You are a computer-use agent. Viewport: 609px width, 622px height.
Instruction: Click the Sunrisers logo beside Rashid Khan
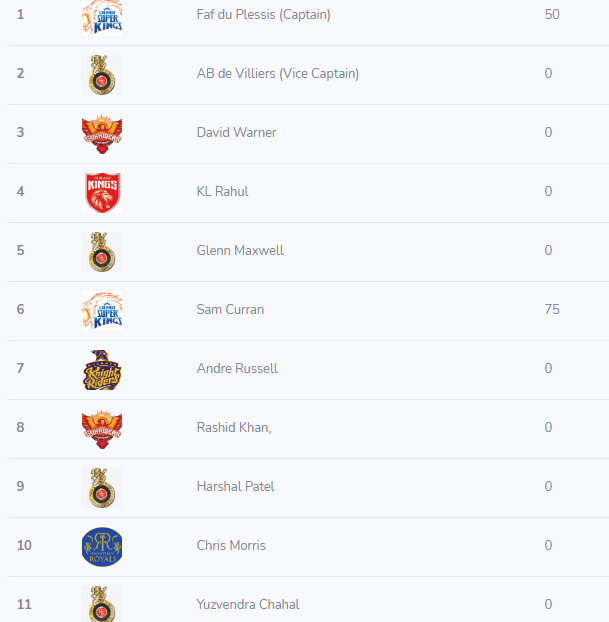click(102, 429)
